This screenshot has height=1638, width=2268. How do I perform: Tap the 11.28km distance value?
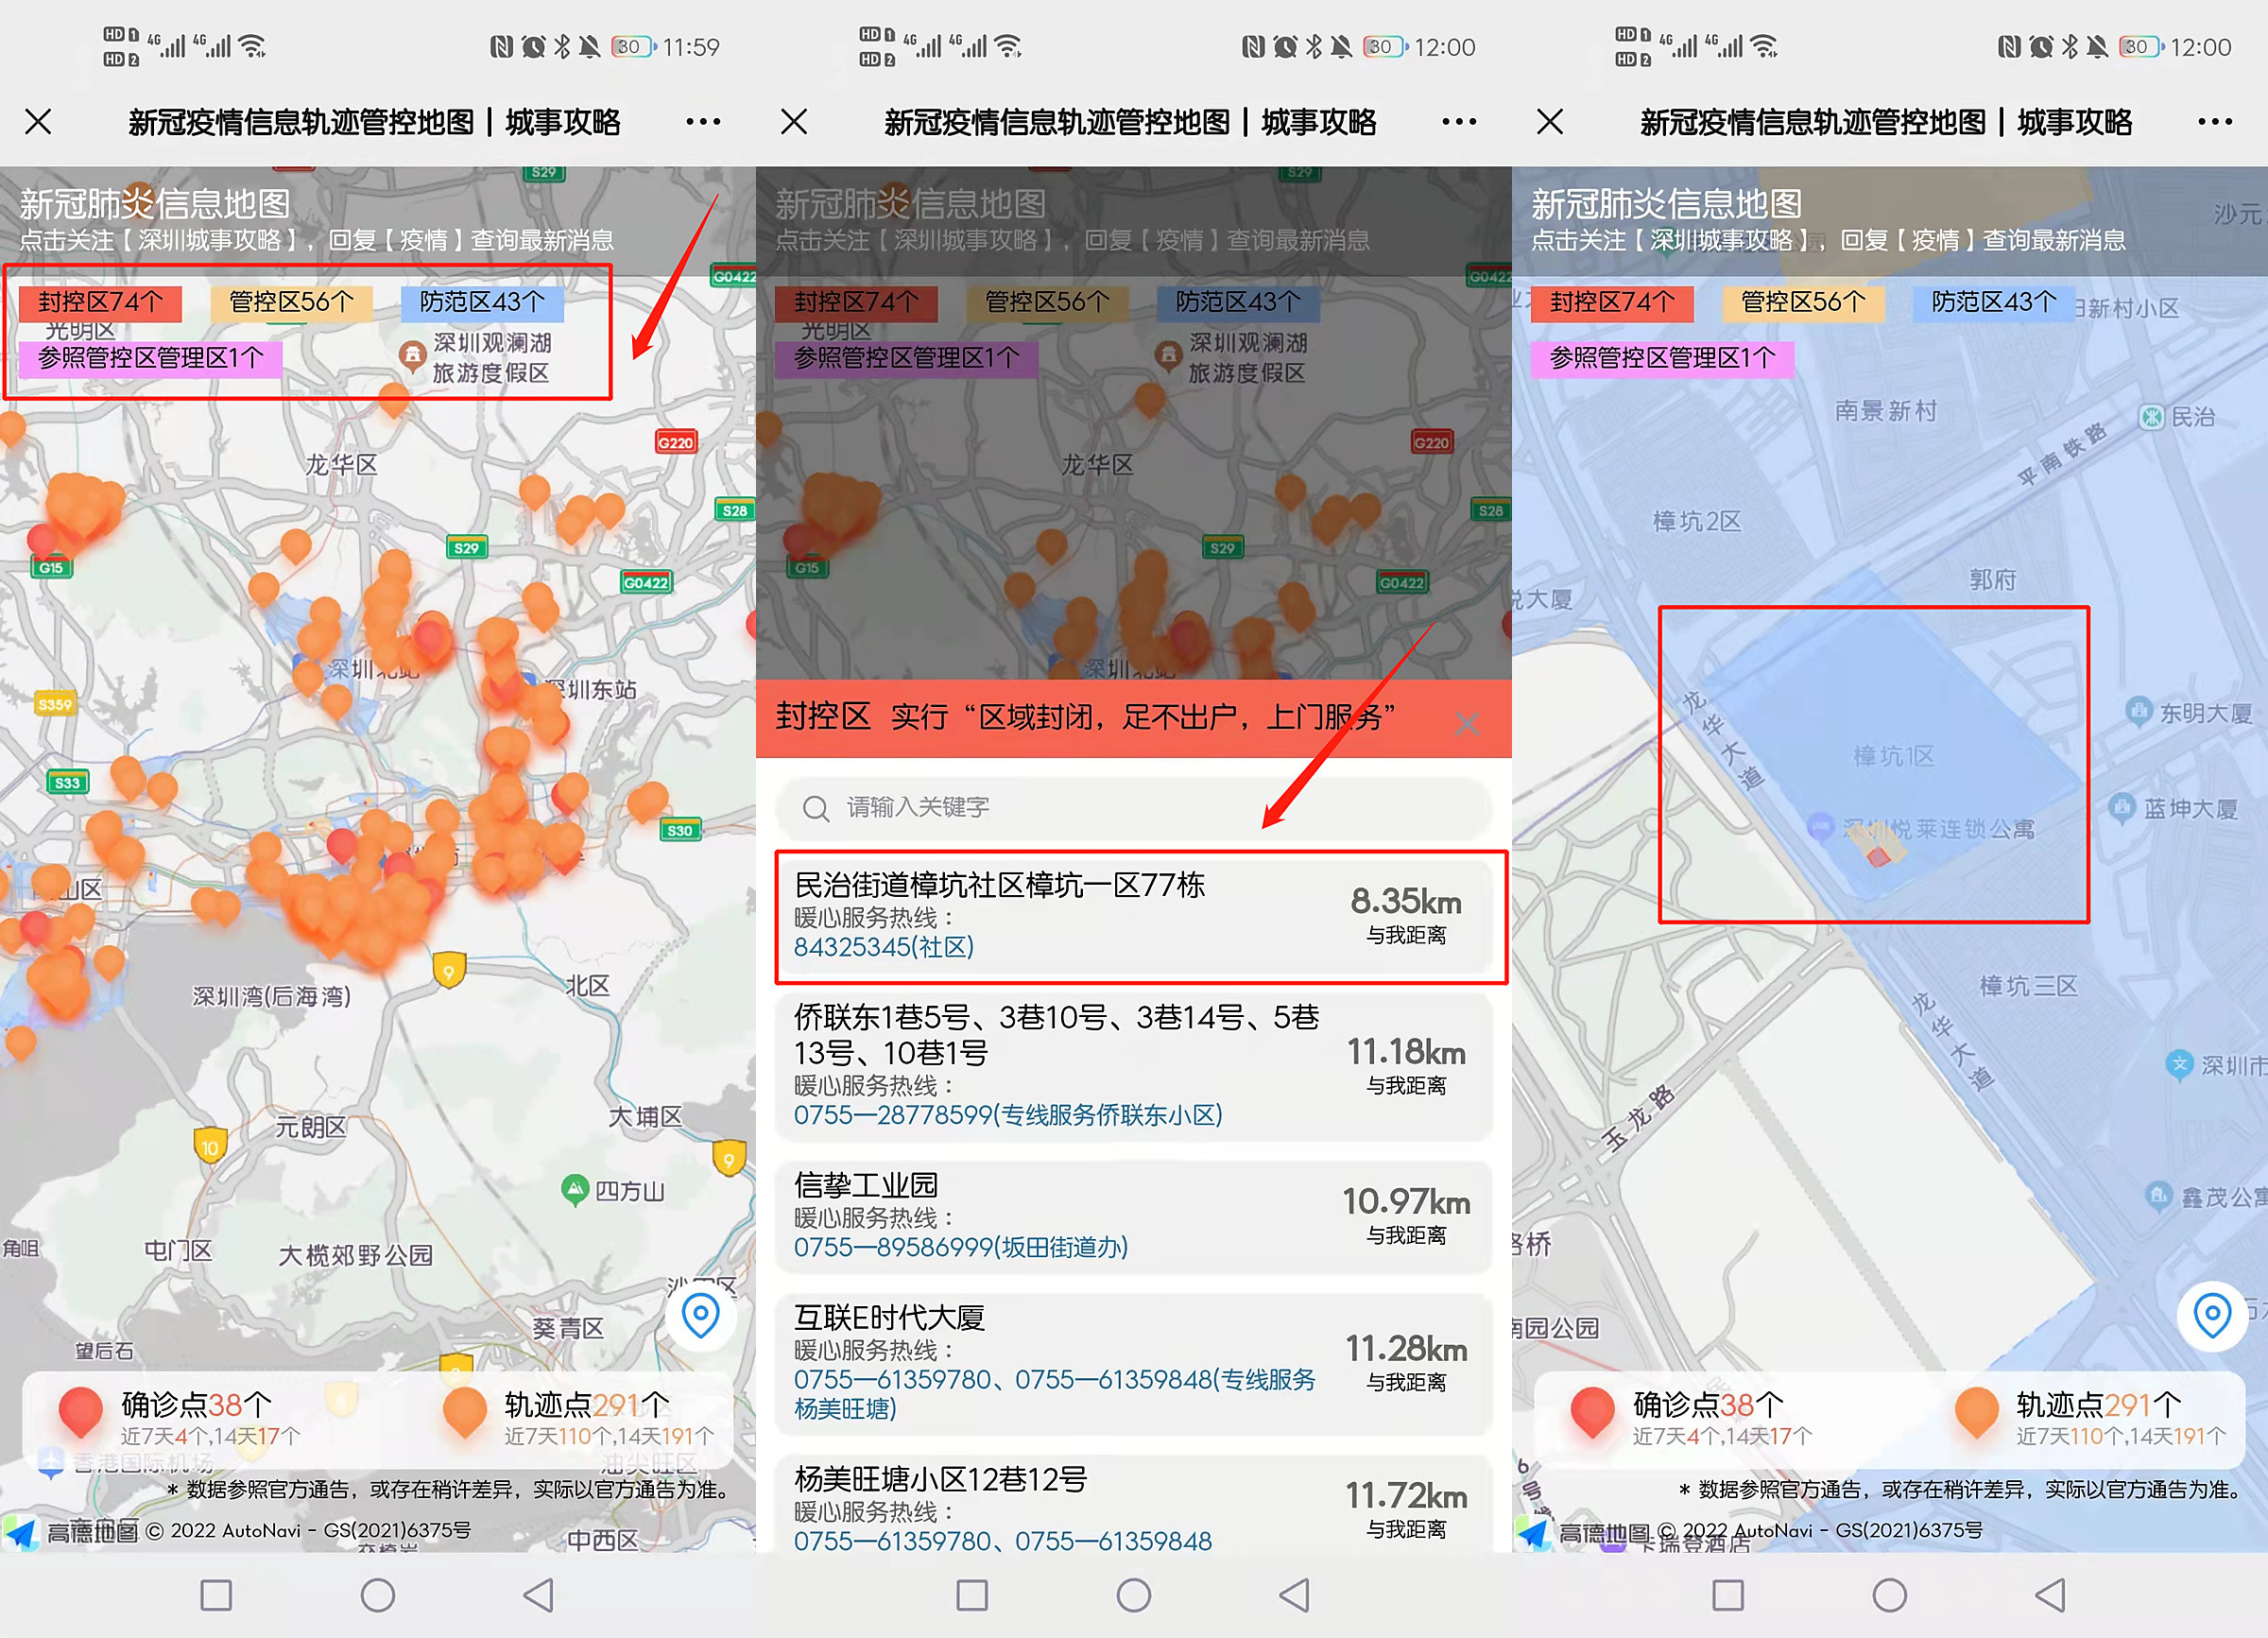(1406, 1349)
